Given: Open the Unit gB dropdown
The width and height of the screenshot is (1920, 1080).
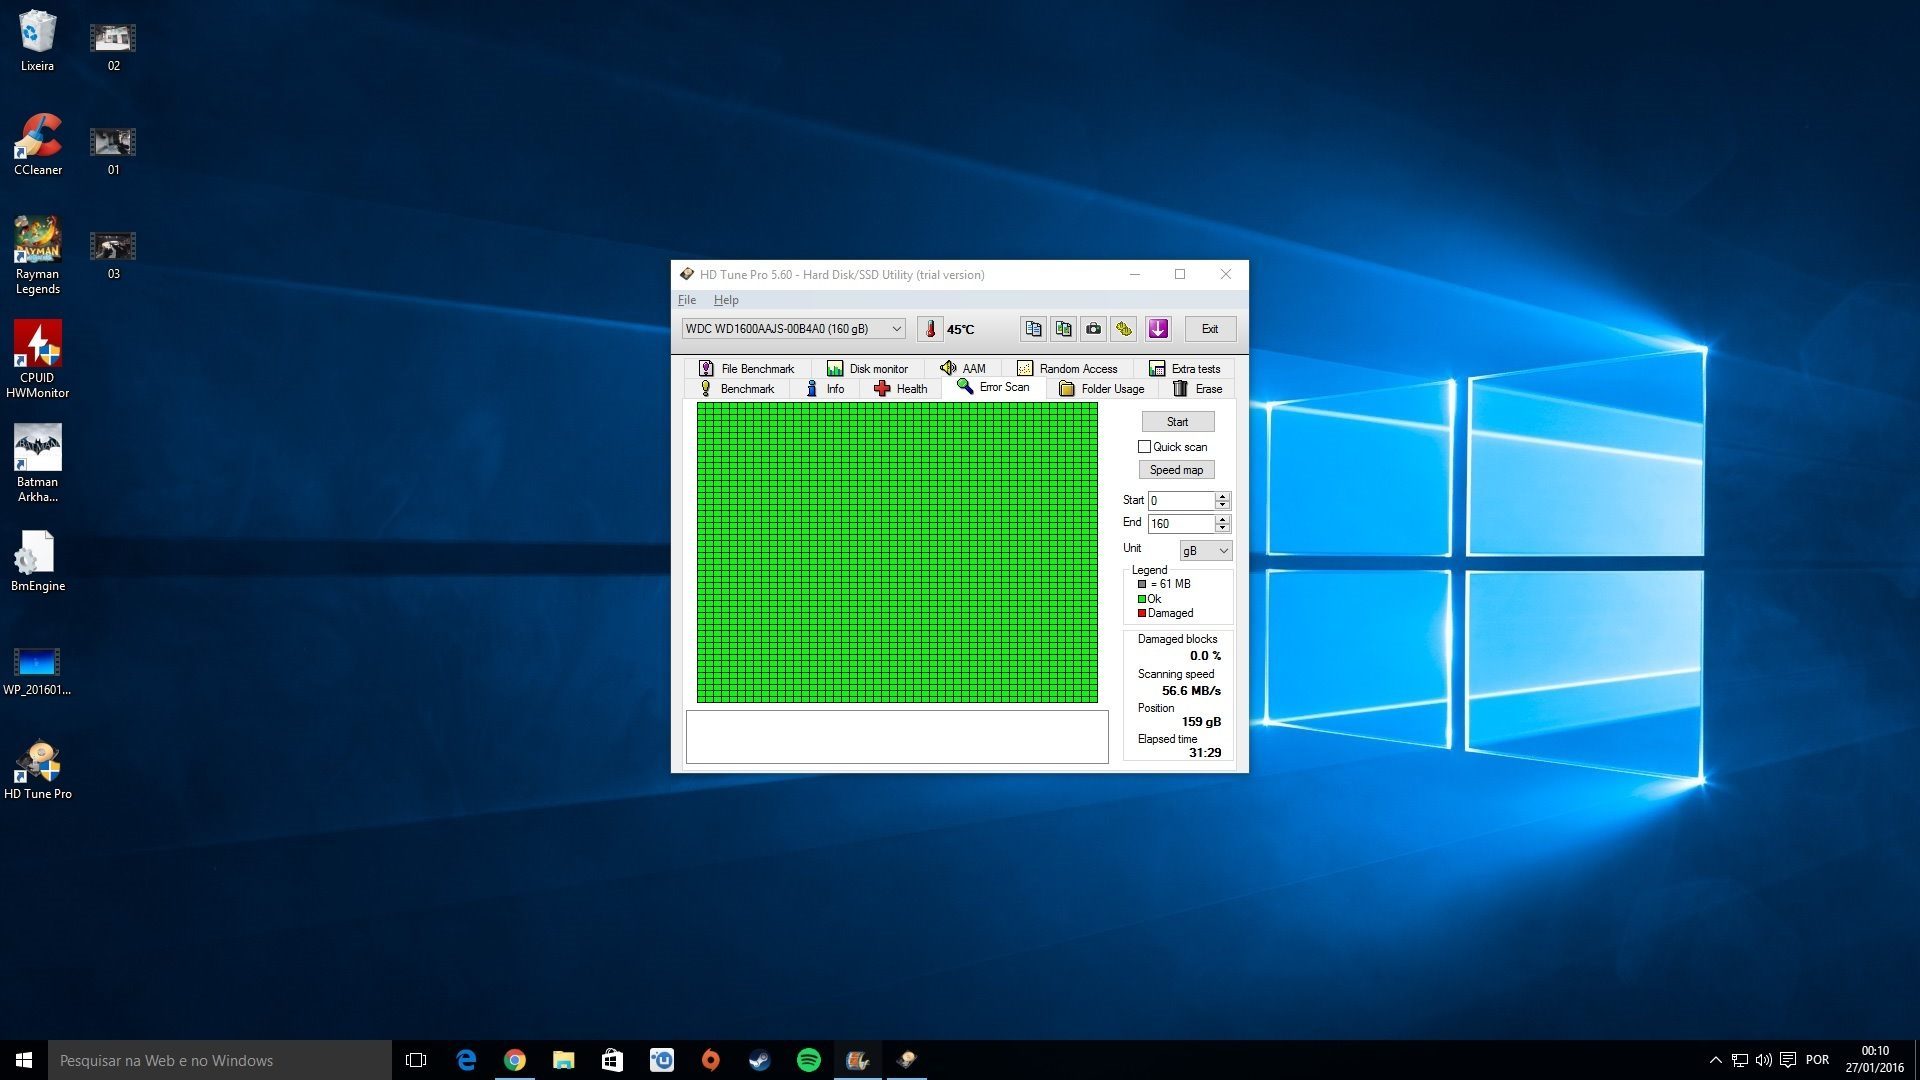Looking at the screenshot, I should click(1206, 550).
